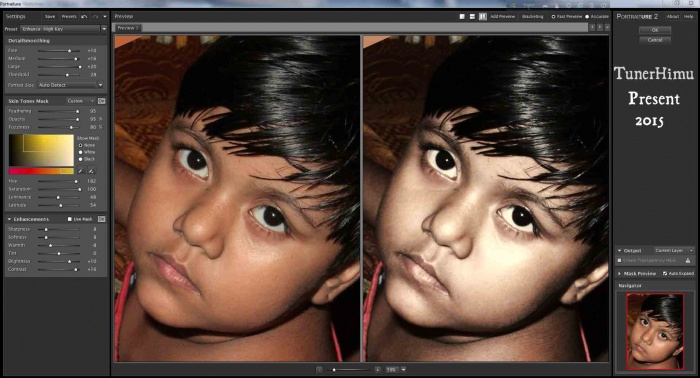Click the Hue slider
This screenshot has width=700, height=378.
click(59, 181)
